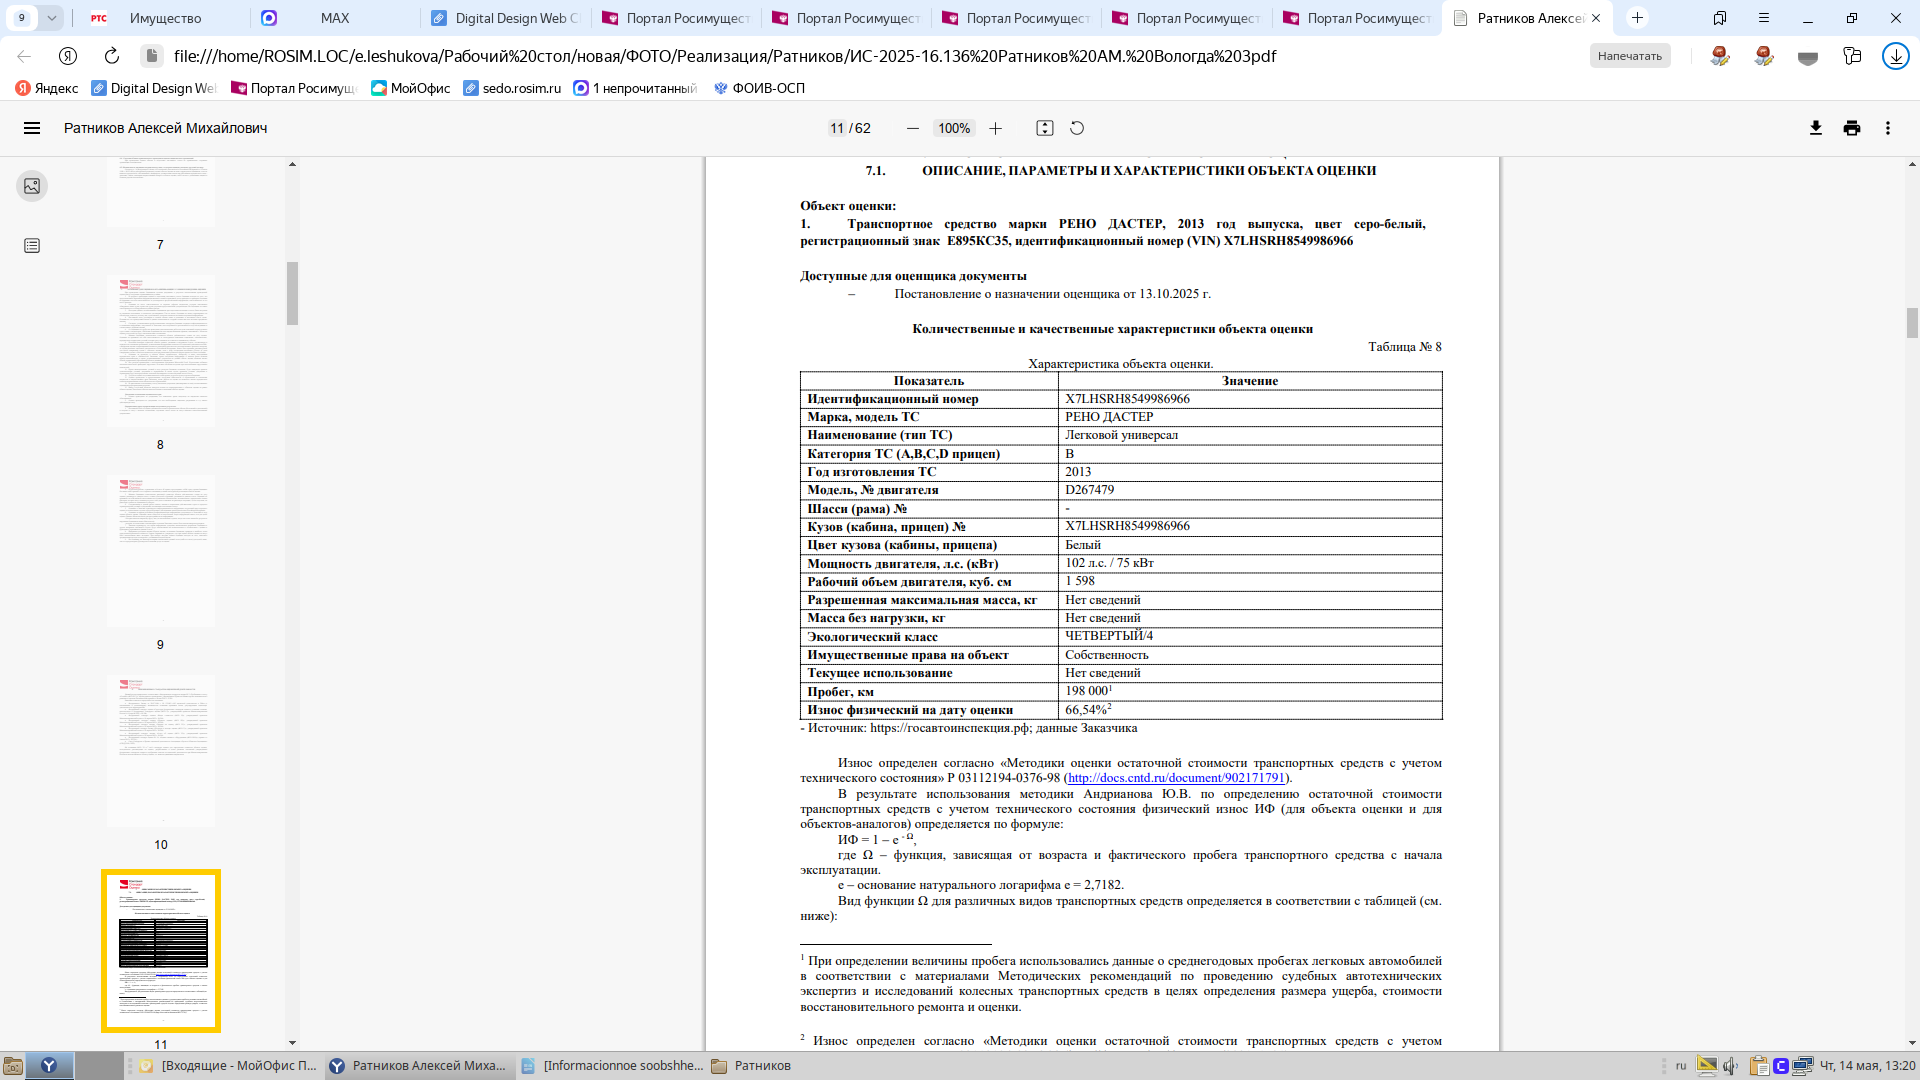Open volume control in system tray
This screenshot has height=1080, width=1920.
point(1731,1066)
